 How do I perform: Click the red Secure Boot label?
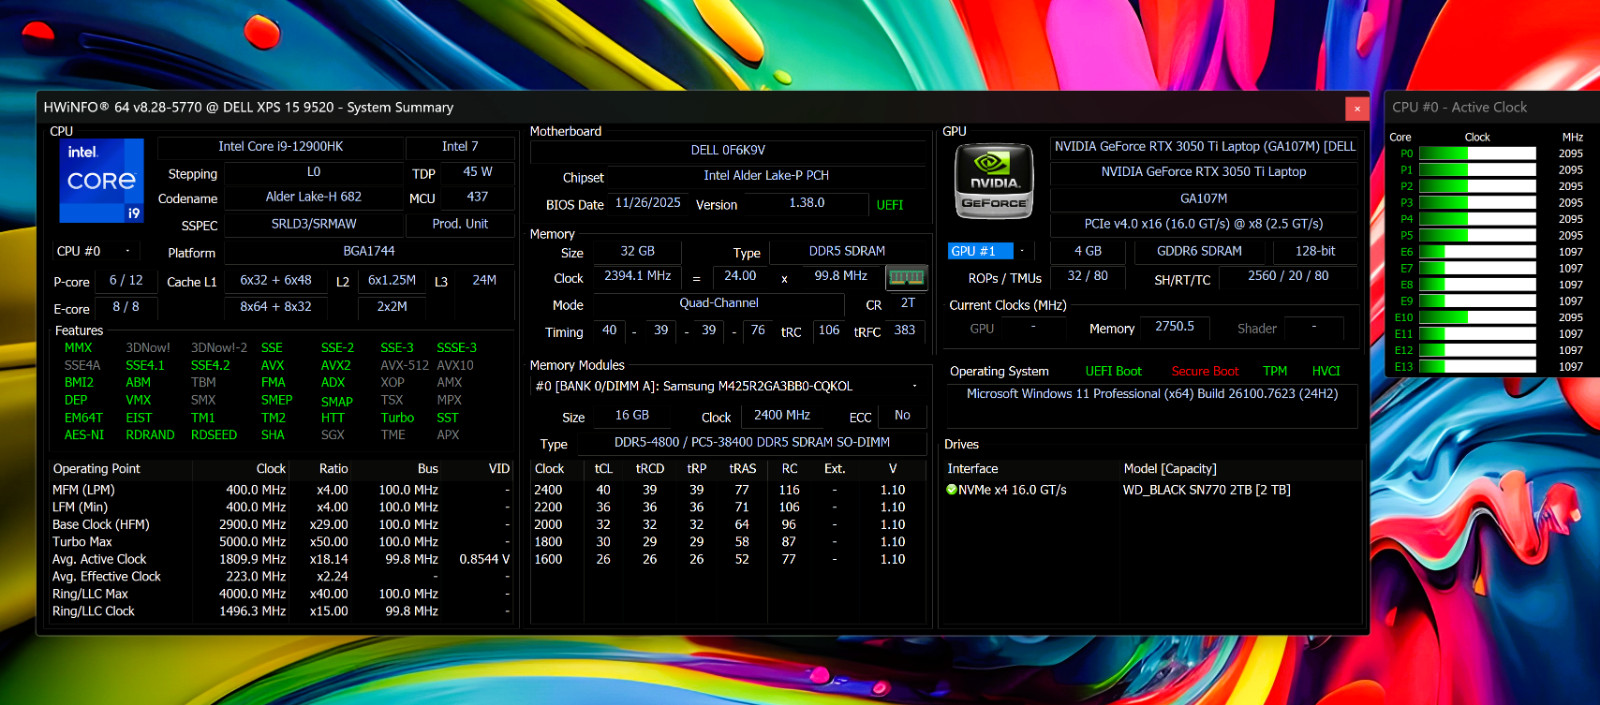(1204, 371)
